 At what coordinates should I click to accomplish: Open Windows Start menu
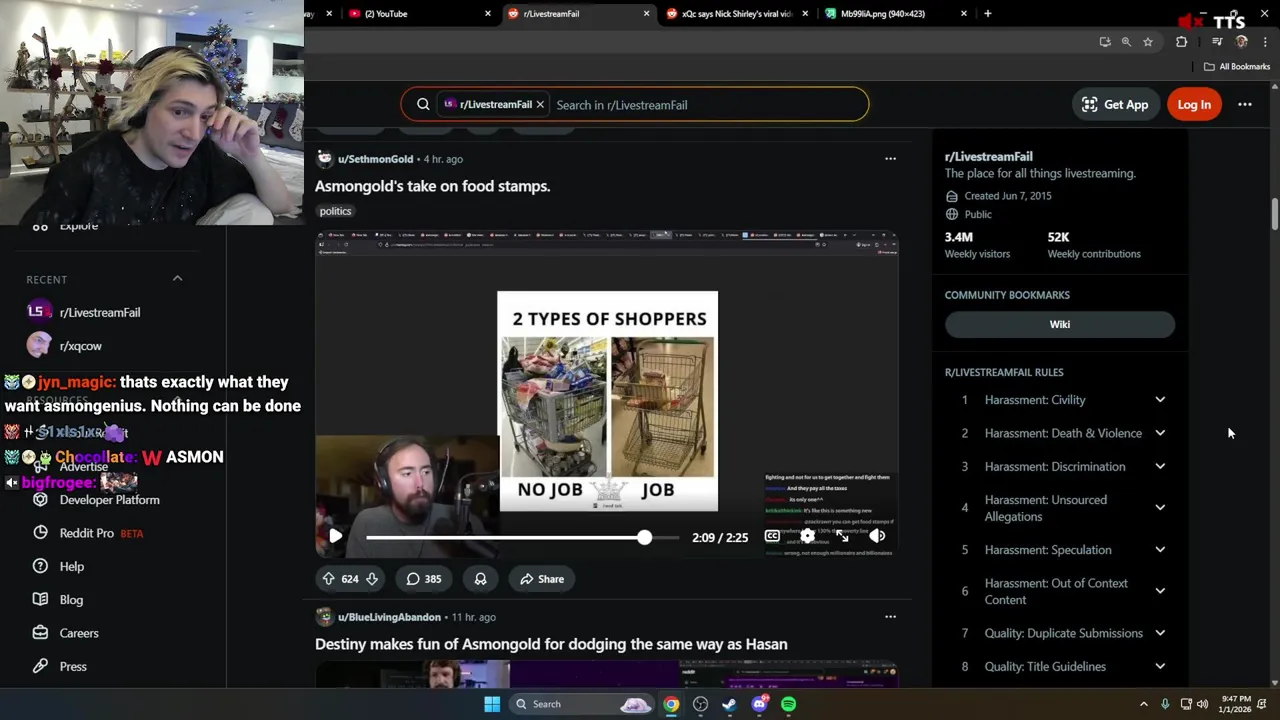[492, 704]
